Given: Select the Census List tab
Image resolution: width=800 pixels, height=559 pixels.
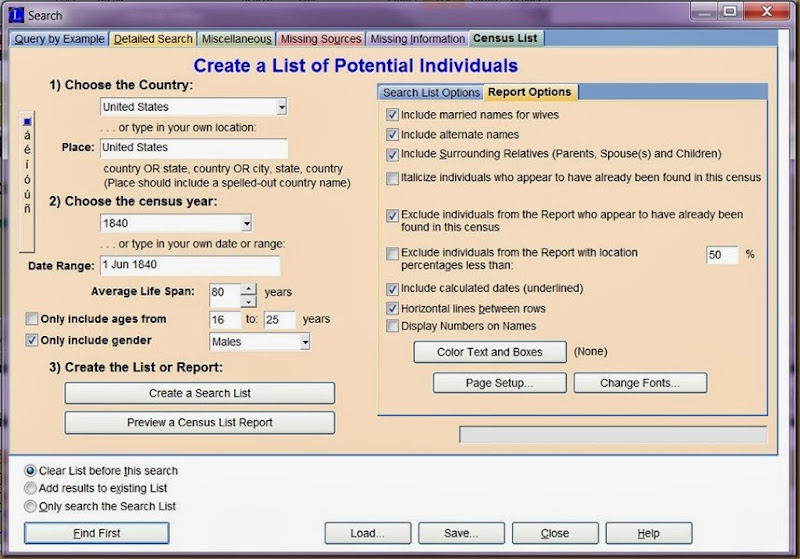Looking at the screenshot, I should click(505, 38).
